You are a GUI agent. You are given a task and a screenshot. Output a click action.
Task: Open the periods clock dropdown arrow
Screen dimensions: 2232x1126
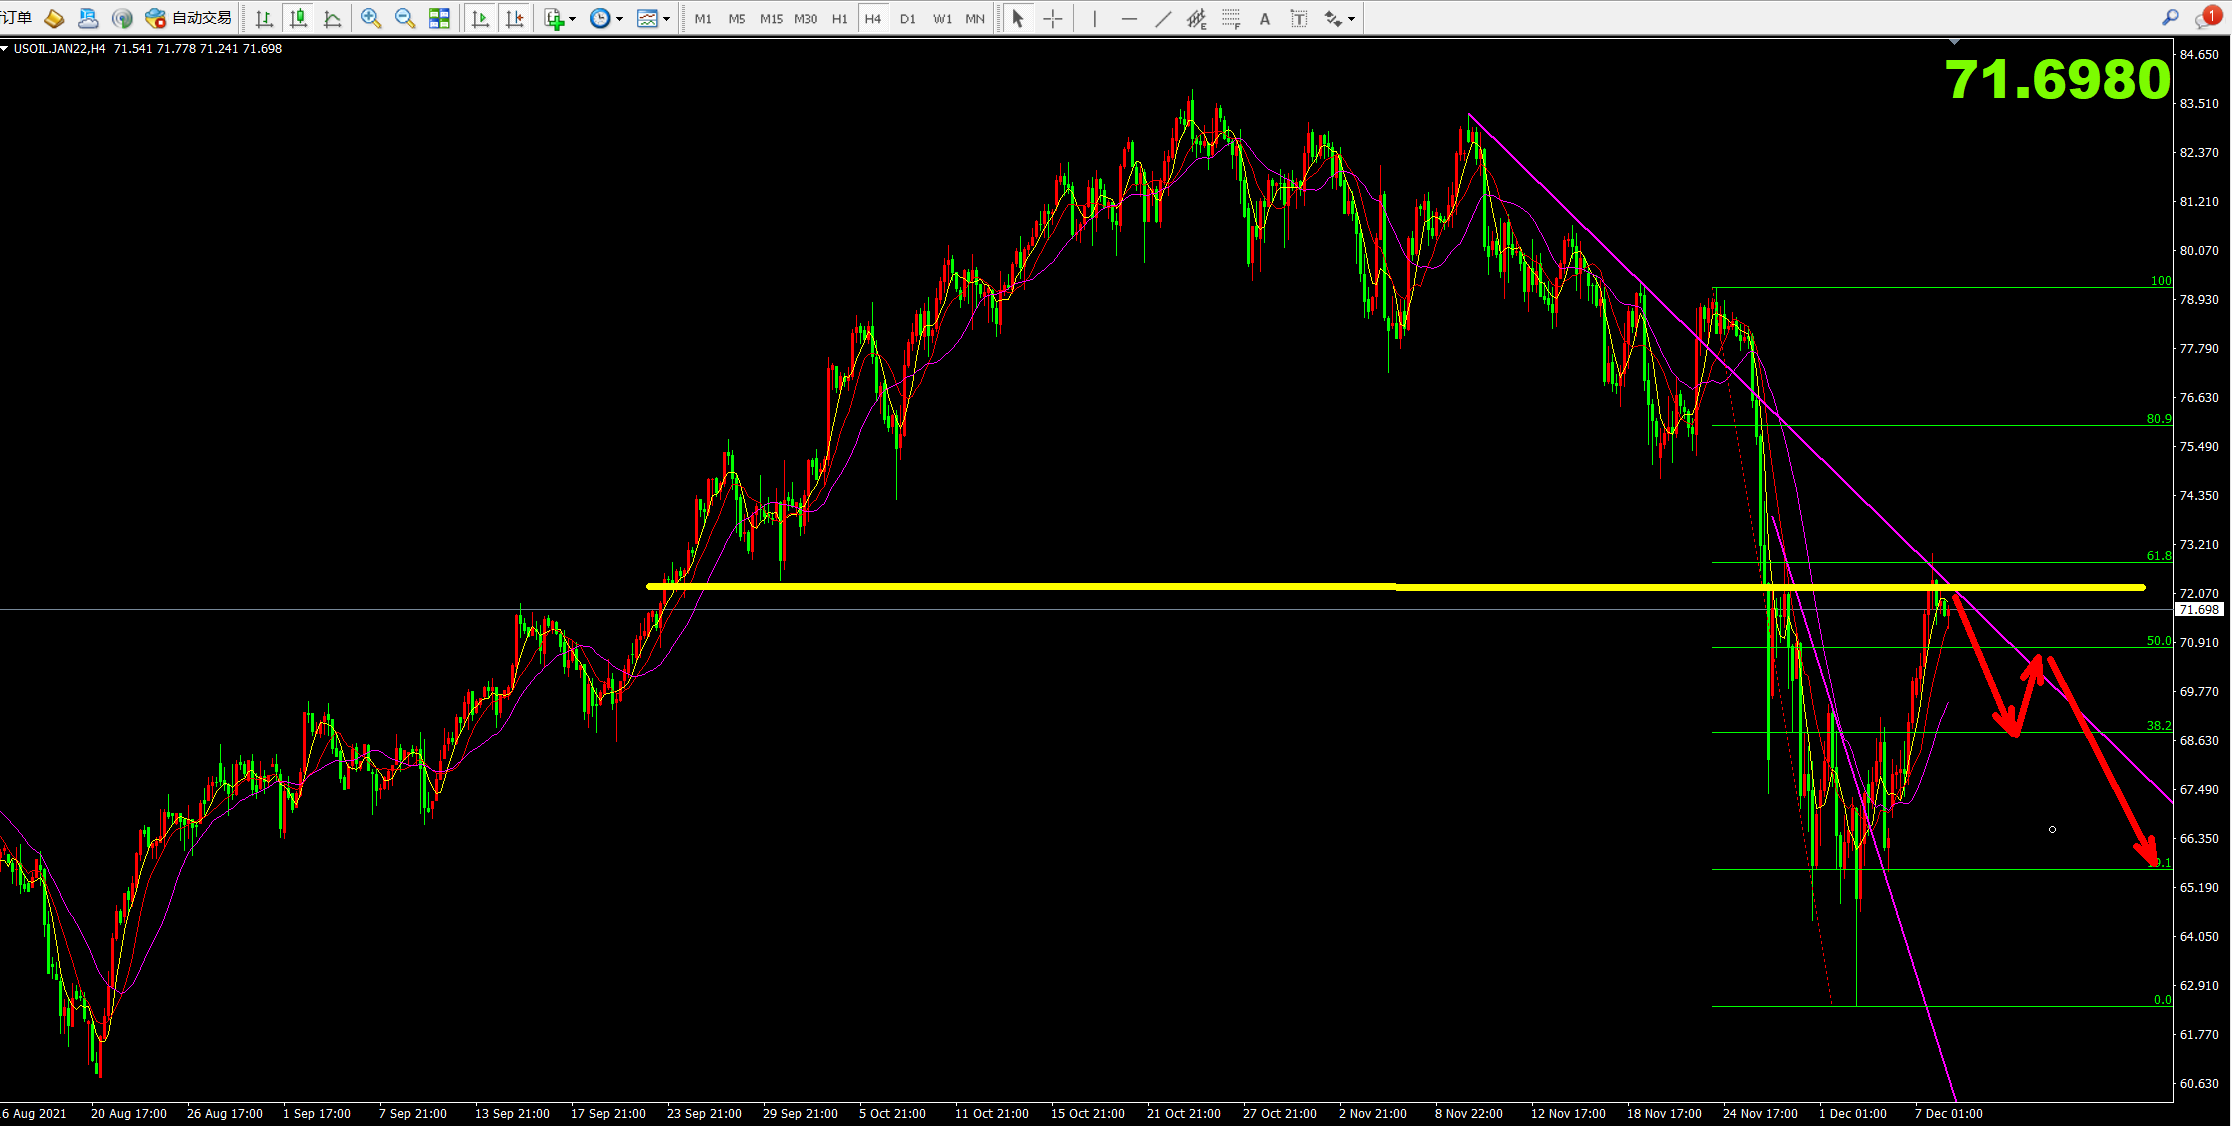620,19
